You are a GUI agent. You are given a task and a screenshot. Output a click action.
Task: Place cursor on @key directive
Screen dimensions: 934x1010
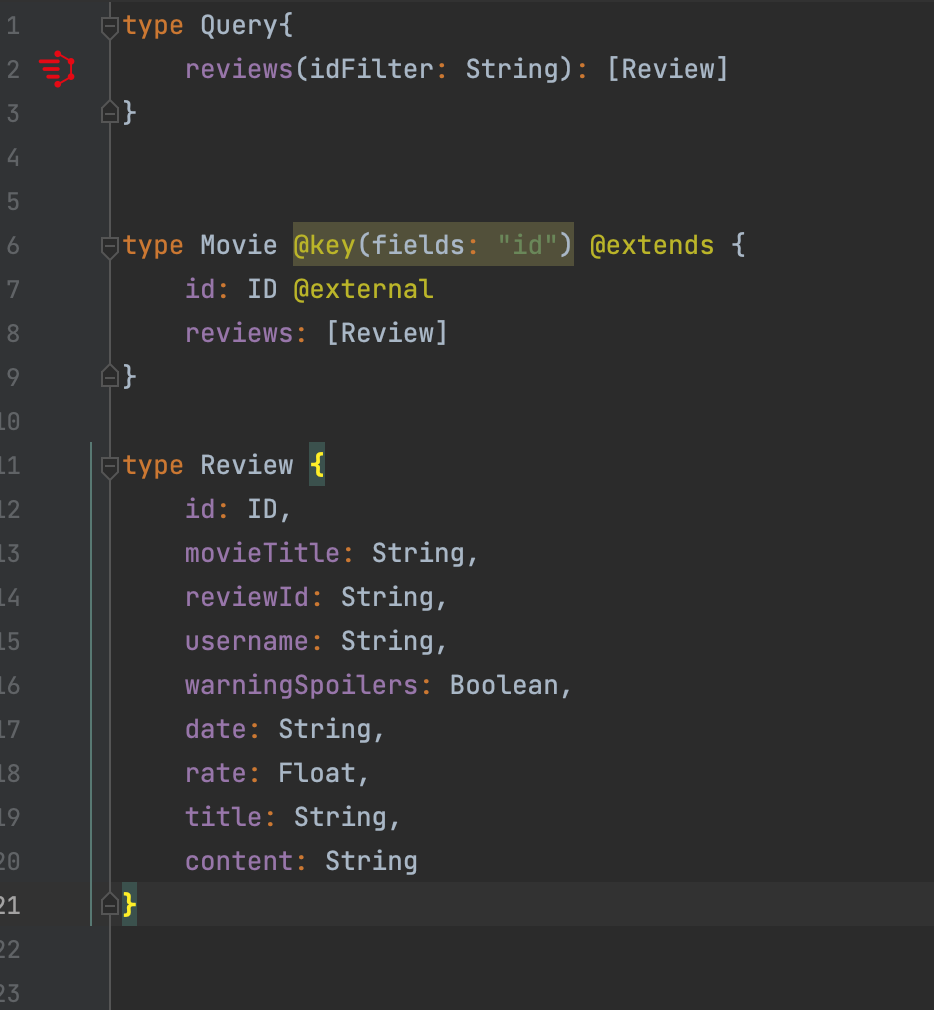click(324, 246)
